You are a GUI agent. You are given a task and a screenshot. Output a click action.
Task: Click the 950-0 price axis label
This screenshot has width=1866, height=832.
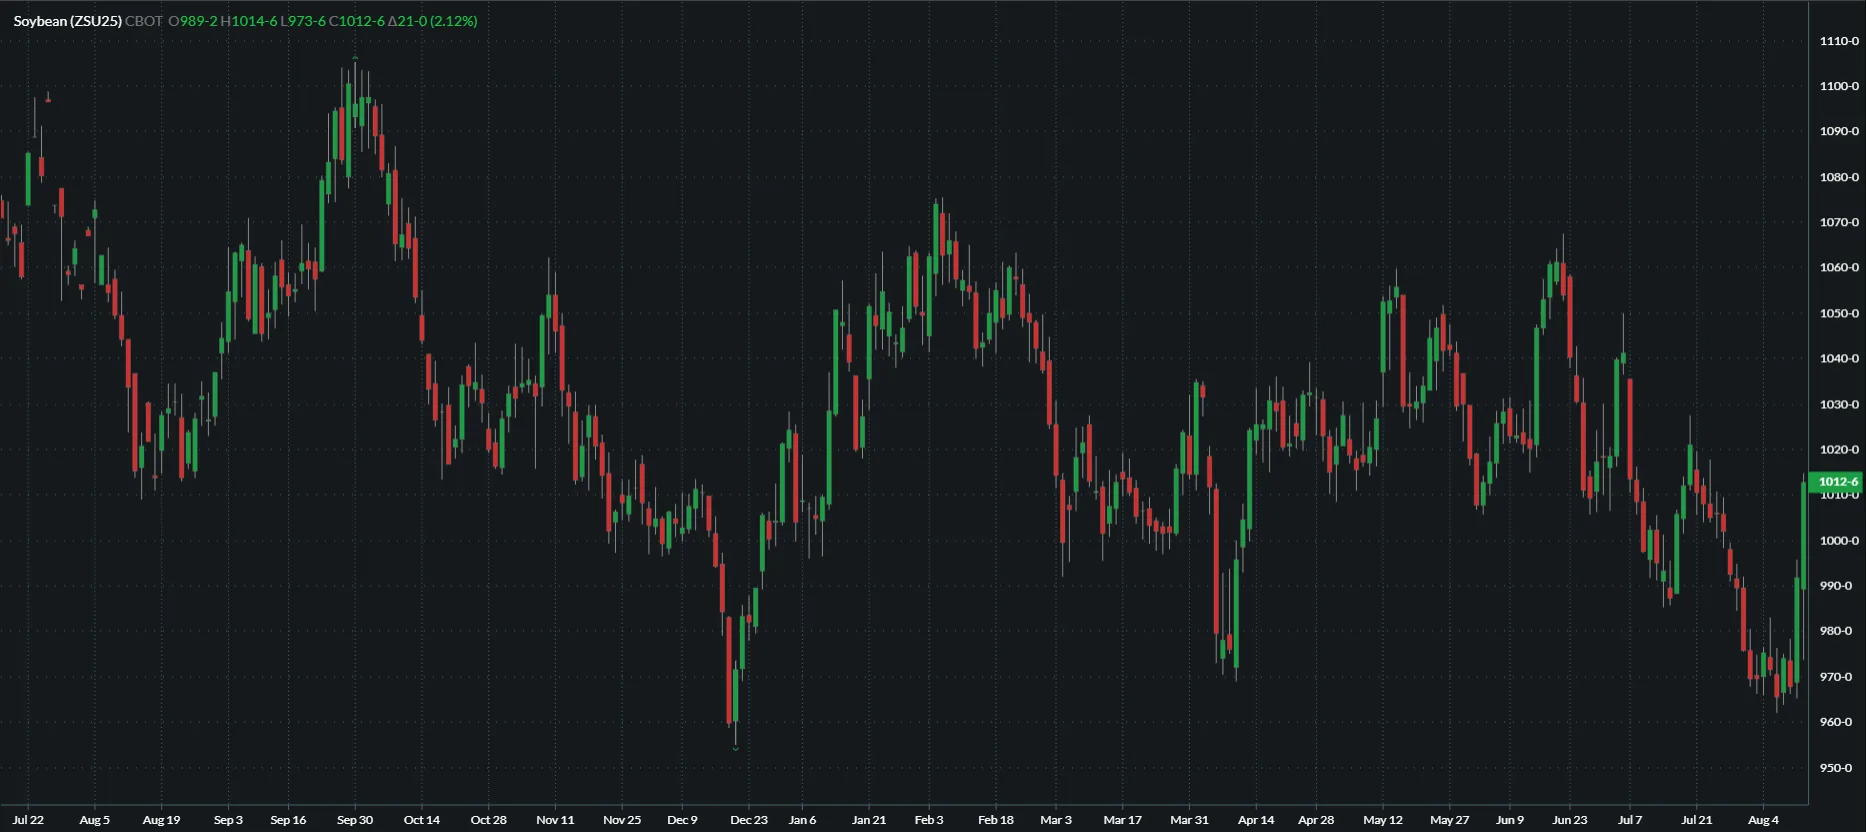1836,768
